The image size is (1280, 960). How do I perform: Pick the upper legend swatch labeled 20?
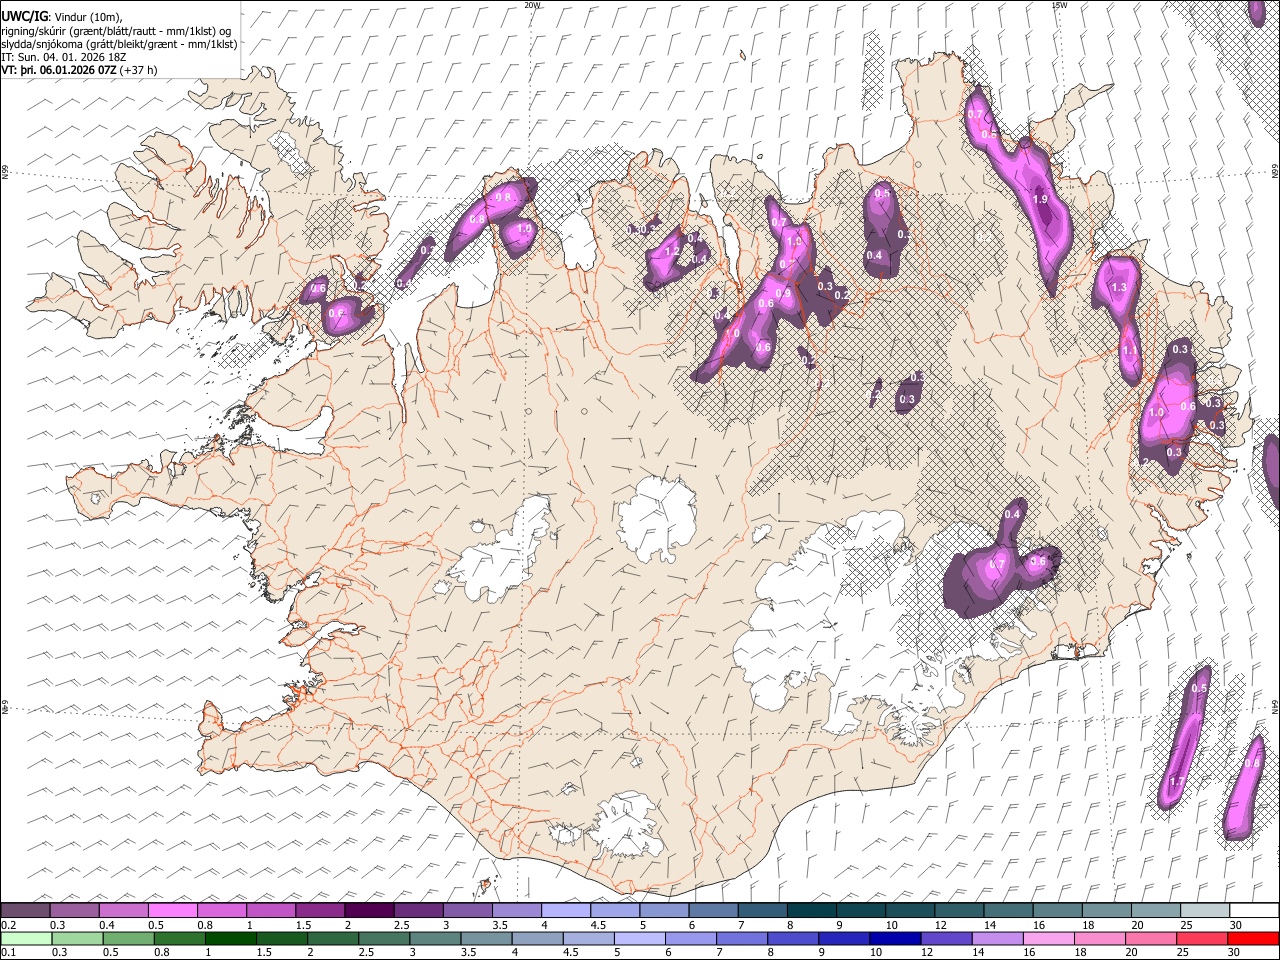coord(1156,911)
